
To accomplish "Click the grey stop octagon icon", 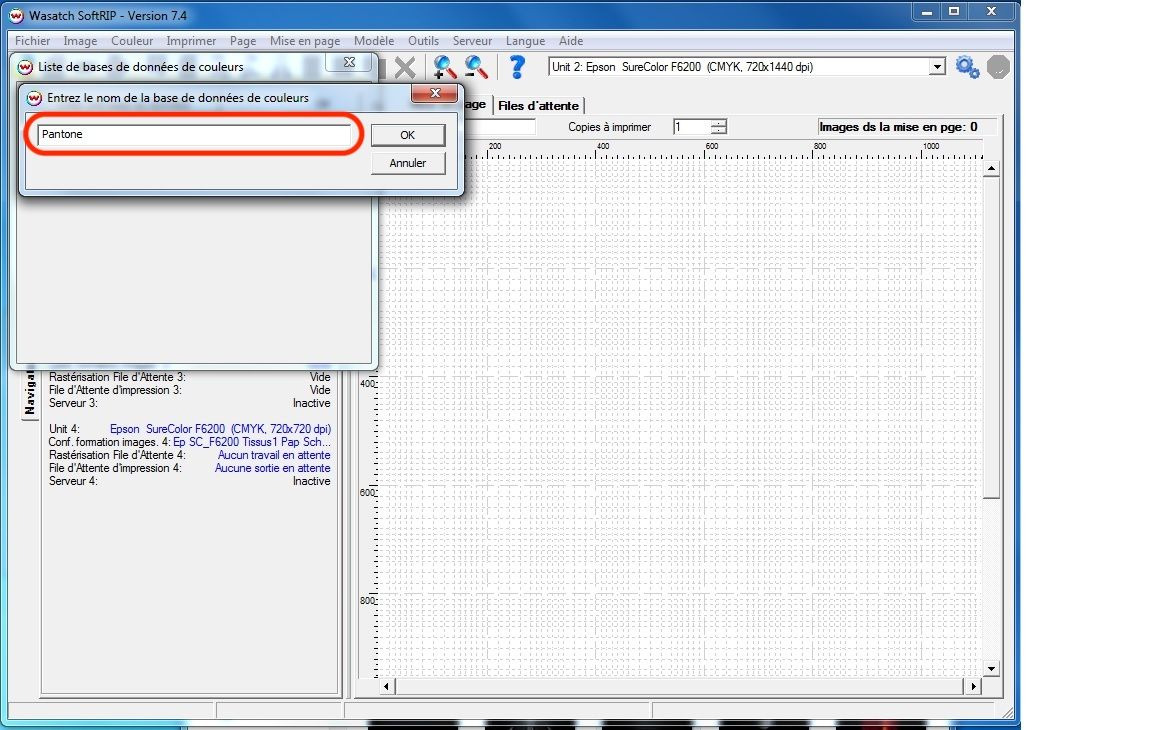I will click(x=998, y=68).
